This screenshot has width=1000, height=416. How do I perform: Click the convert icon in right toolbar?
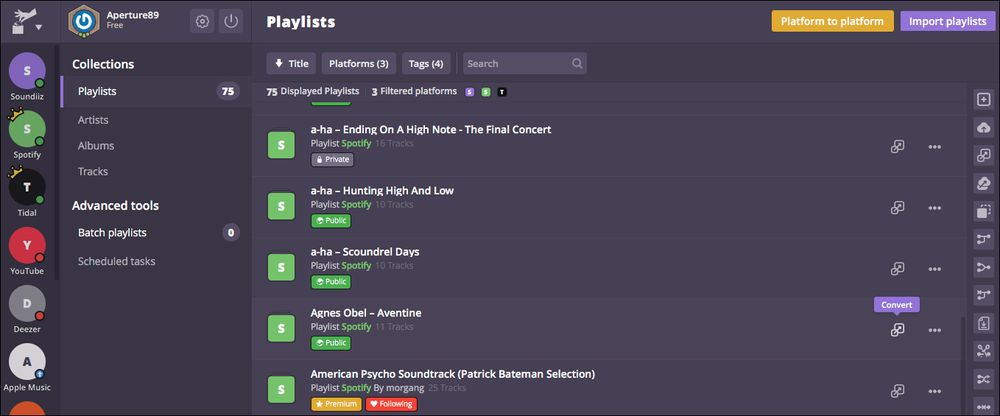[x=983, y=155]
